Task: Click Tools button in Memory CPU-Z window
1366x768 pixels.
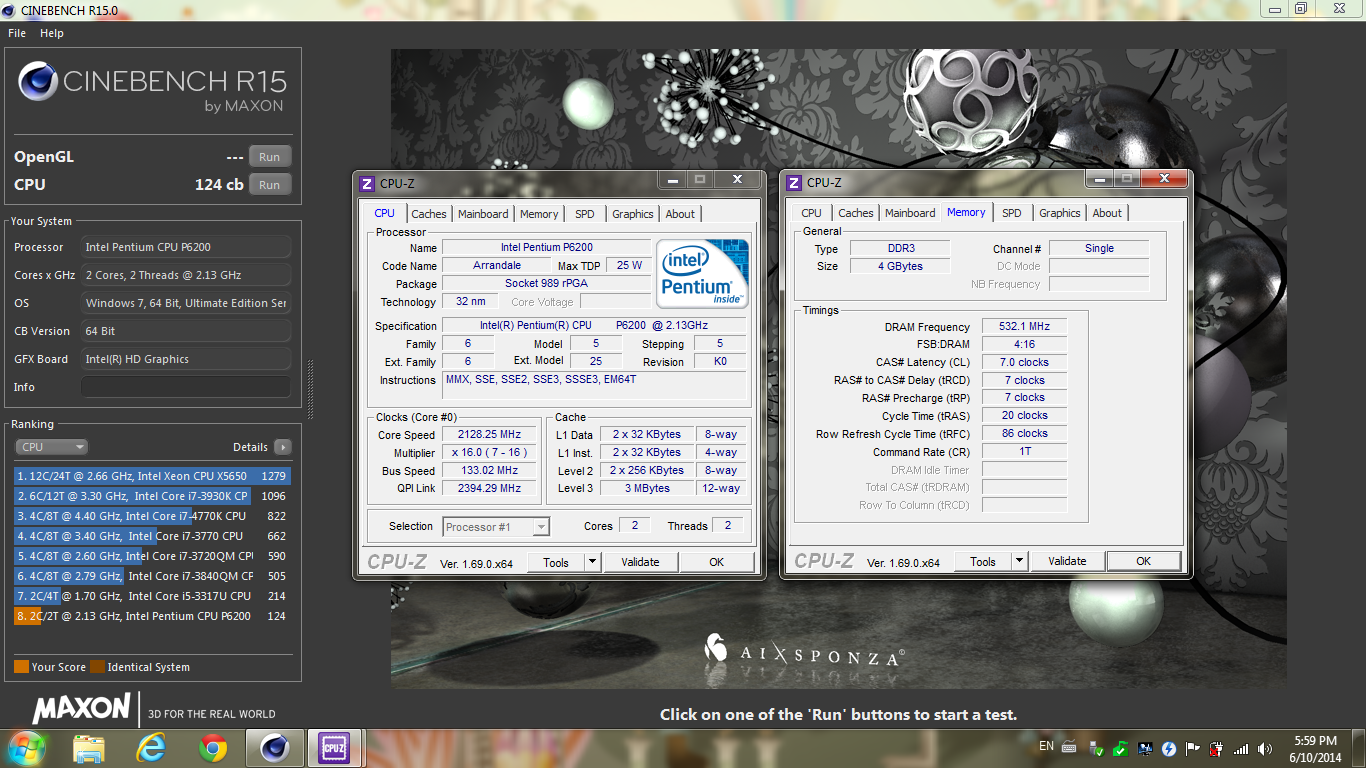Action: [x=983, y=561]
